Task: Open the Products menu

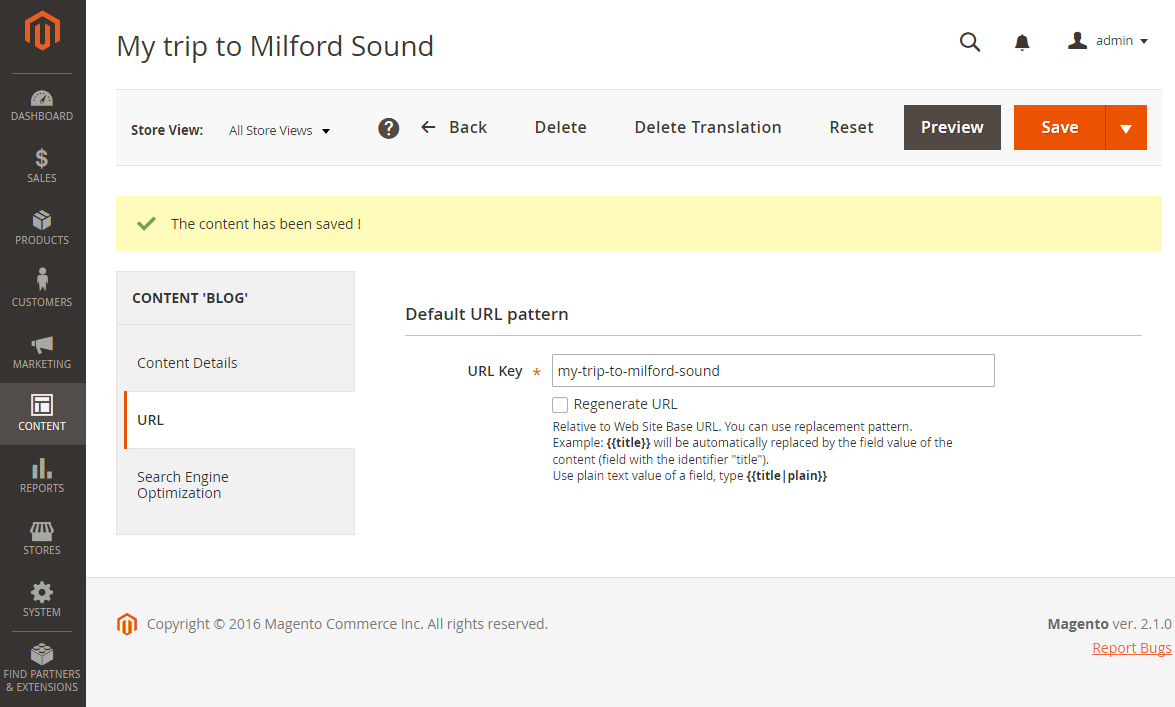Action: 42,228
